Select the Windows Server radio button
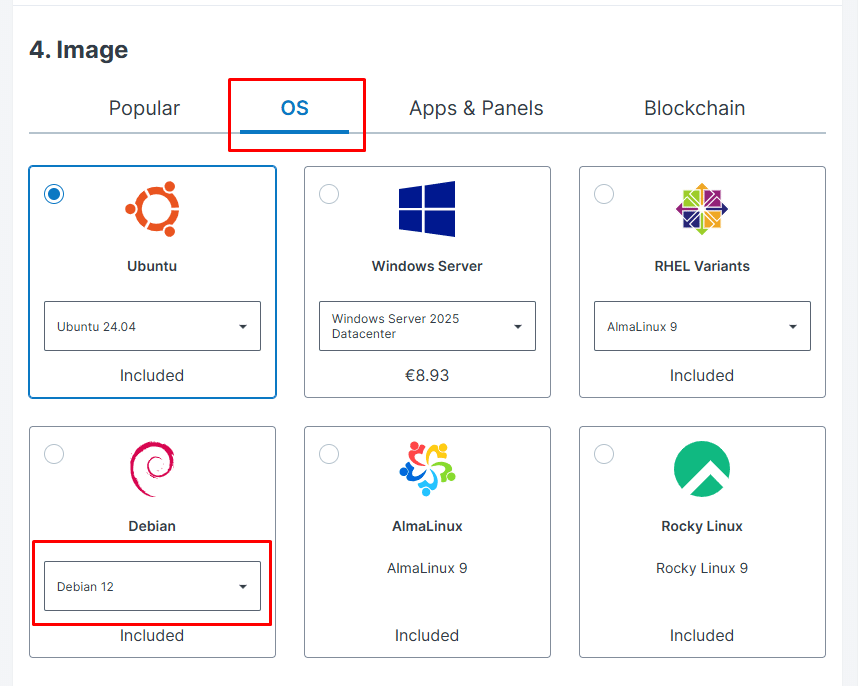Screen dimensions: 858x686 [329, 194]
